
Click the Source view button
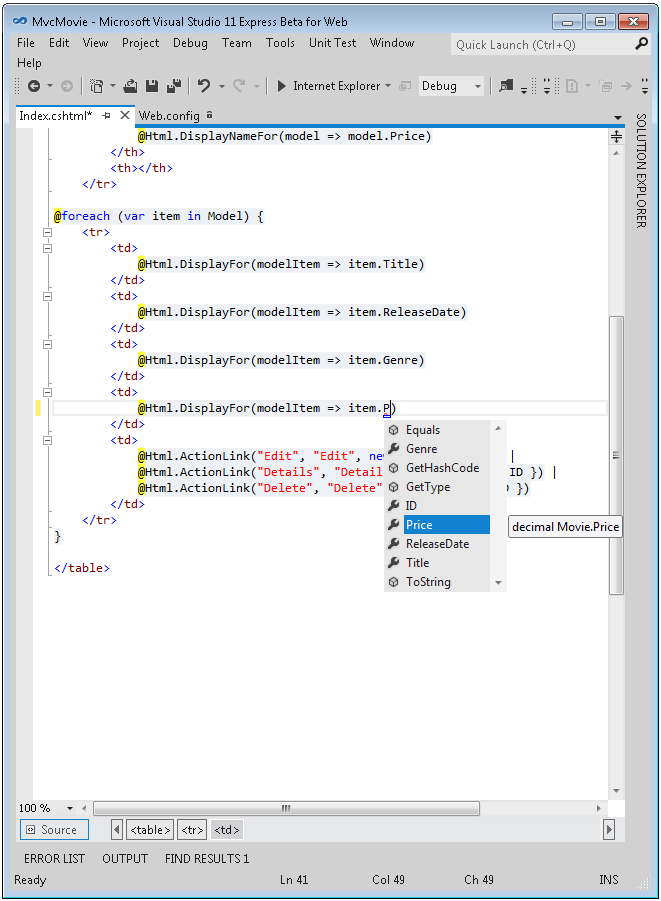(54, 830)
